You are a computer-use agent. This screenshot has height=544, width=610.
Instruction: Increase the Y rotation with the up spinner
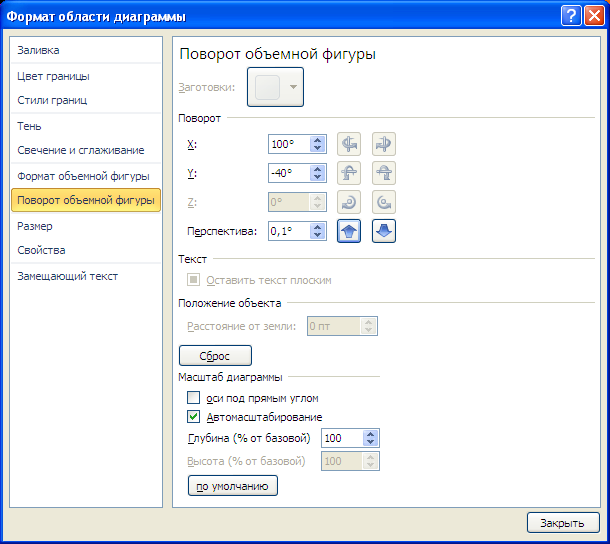click(317, 169)
